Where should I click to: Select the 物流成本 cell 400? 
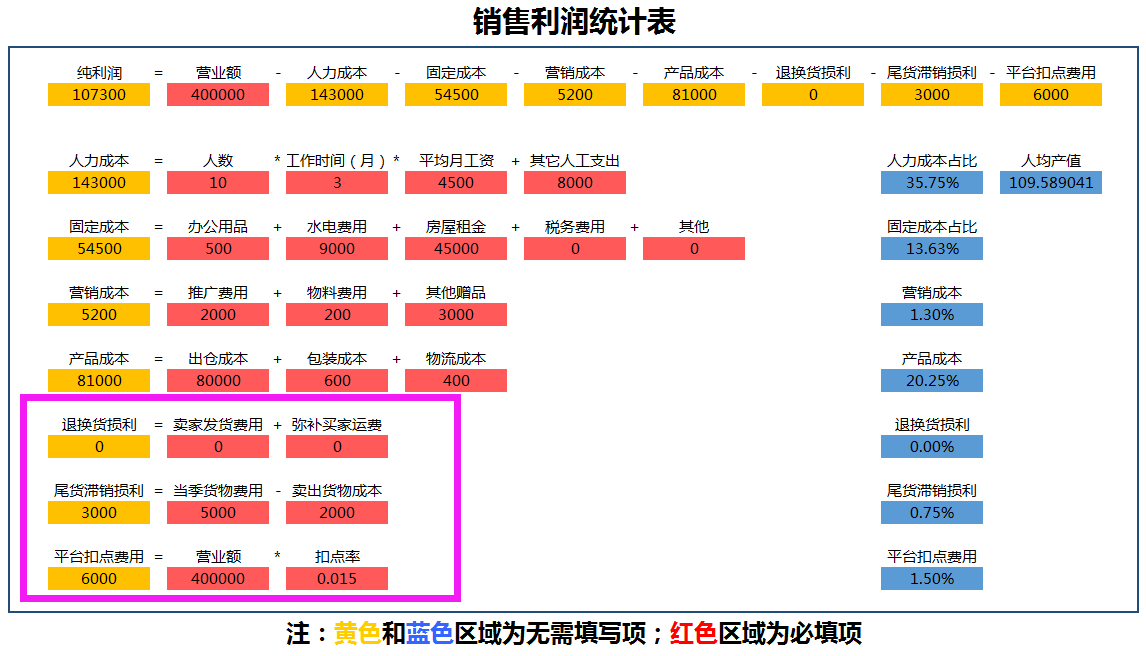tap(456, 381)
